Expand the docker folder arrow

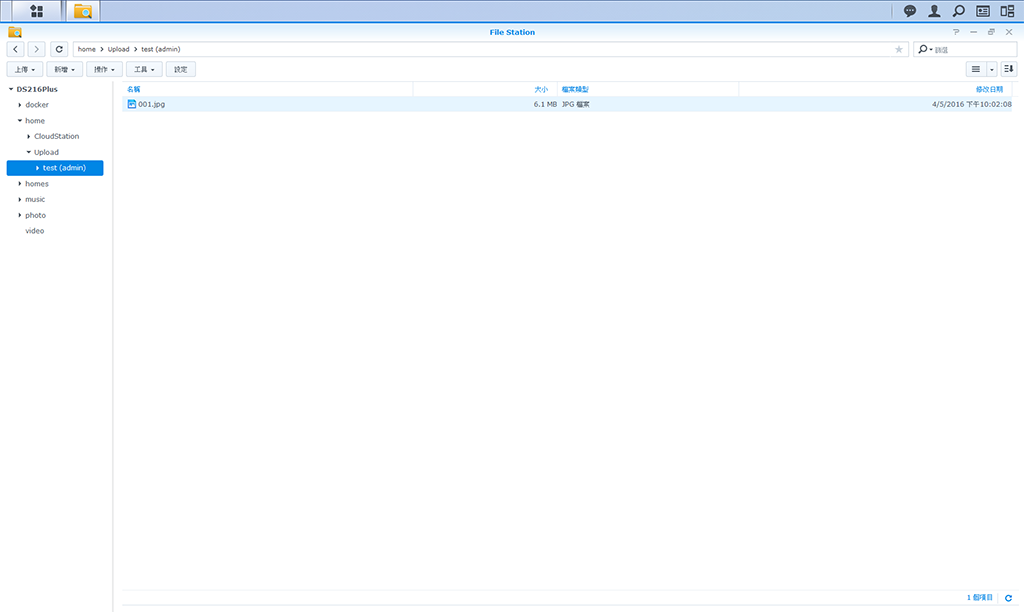coord(20,105)
